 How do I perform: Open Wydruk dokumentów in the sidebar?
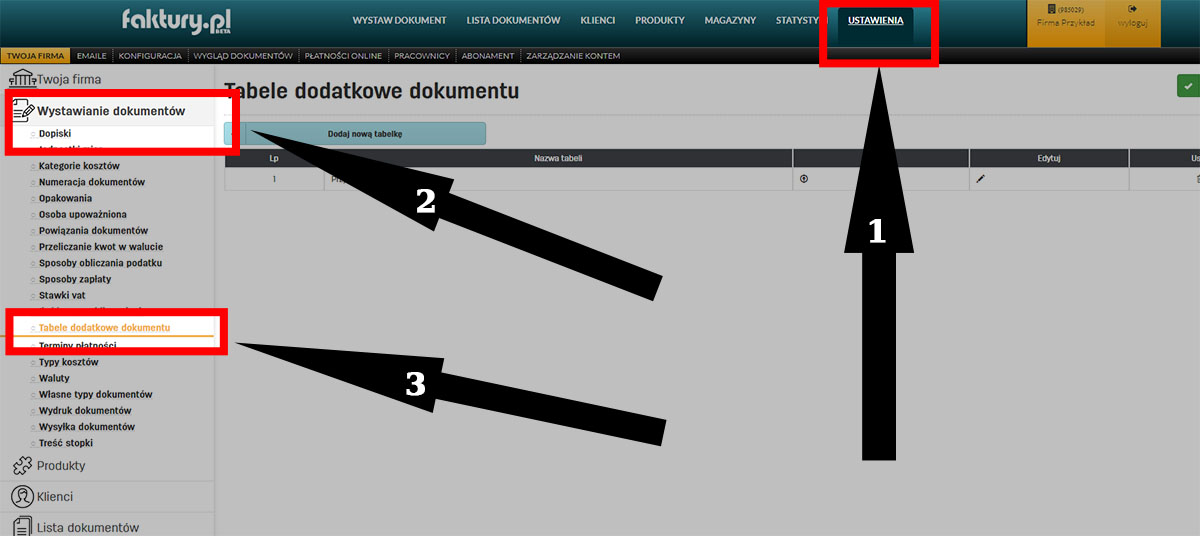[85, 410]
